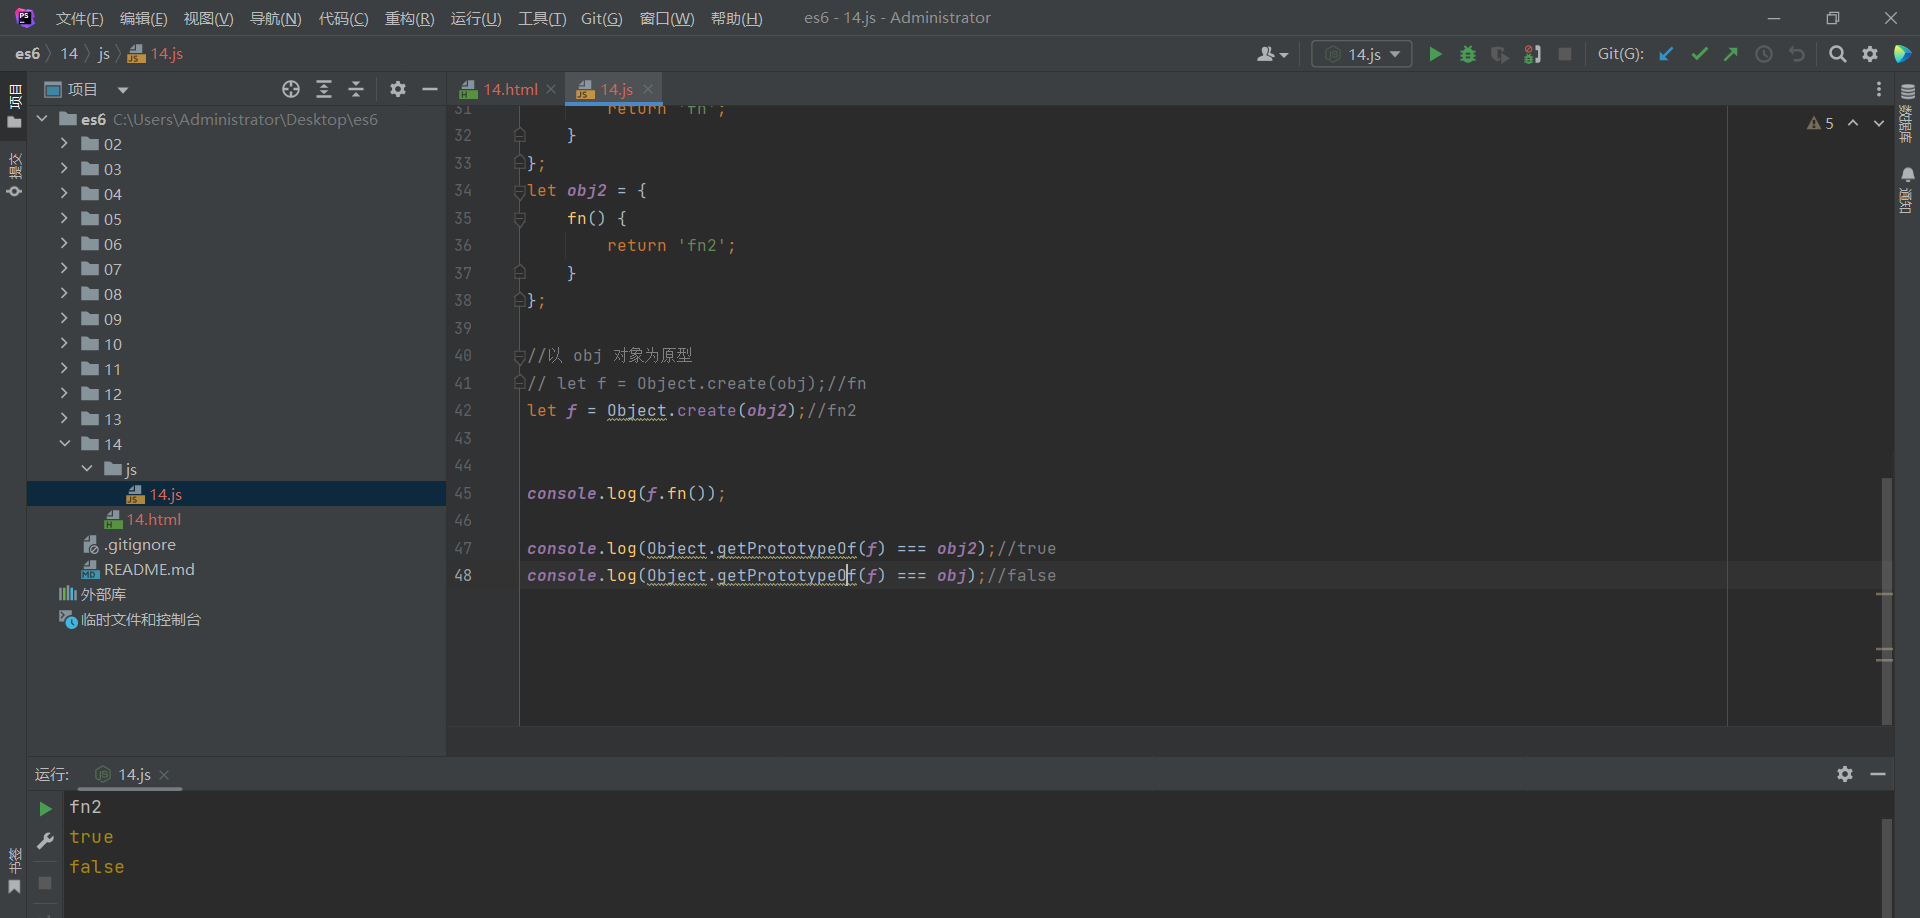This screenshot has width=1920, height=918.
Task: Open editor tab options menu
Action: (1879, 89)
